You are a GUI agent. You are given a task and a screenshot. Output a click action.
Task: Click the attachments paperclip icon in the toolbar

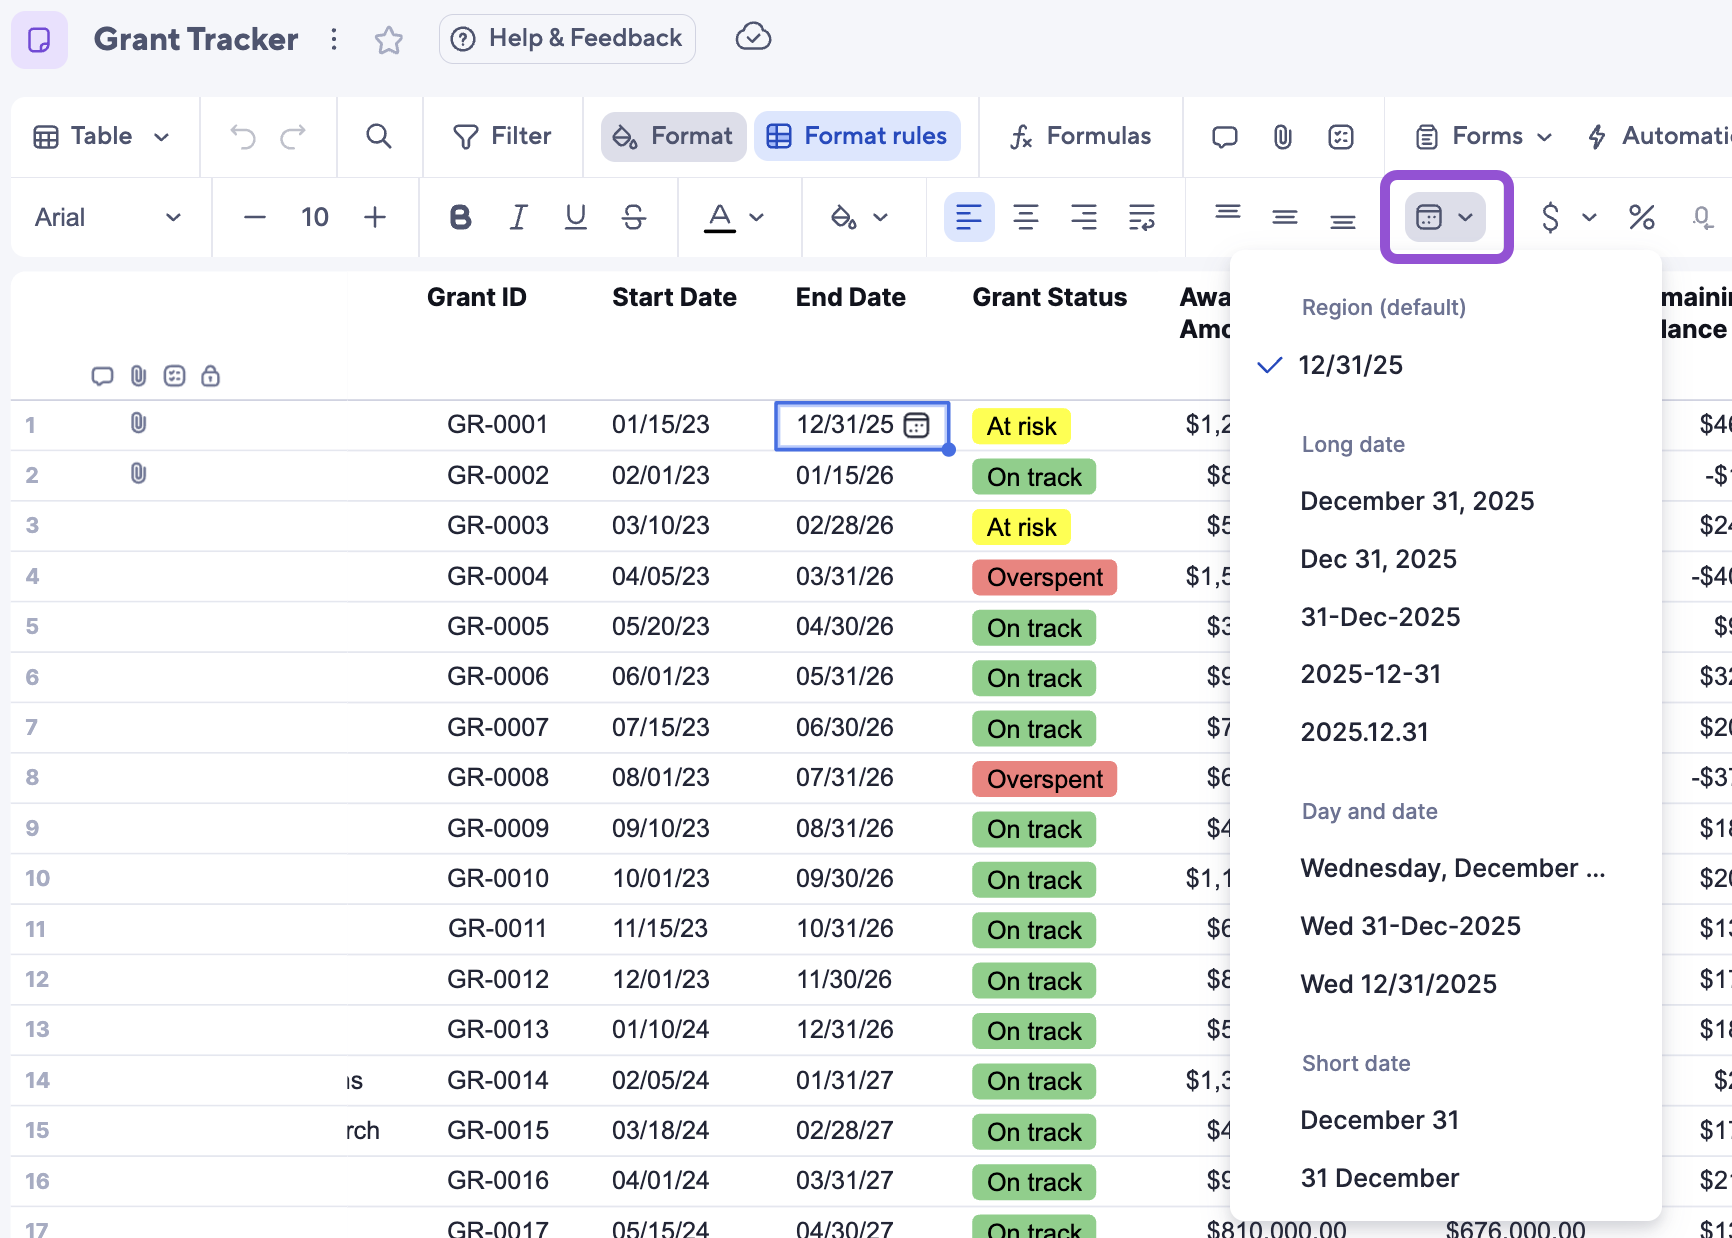click(x=1283, y=136)
